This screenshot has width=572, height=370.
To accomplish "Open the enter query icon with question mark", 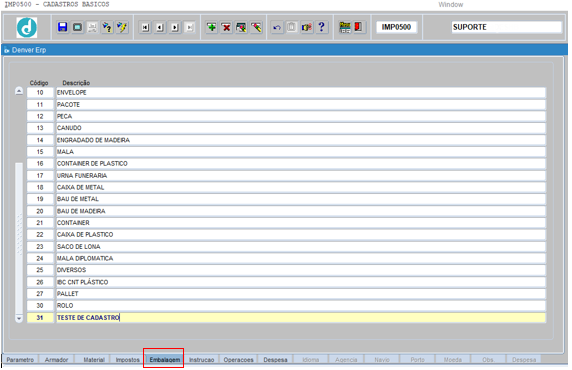I will click(x=107, y=27).
